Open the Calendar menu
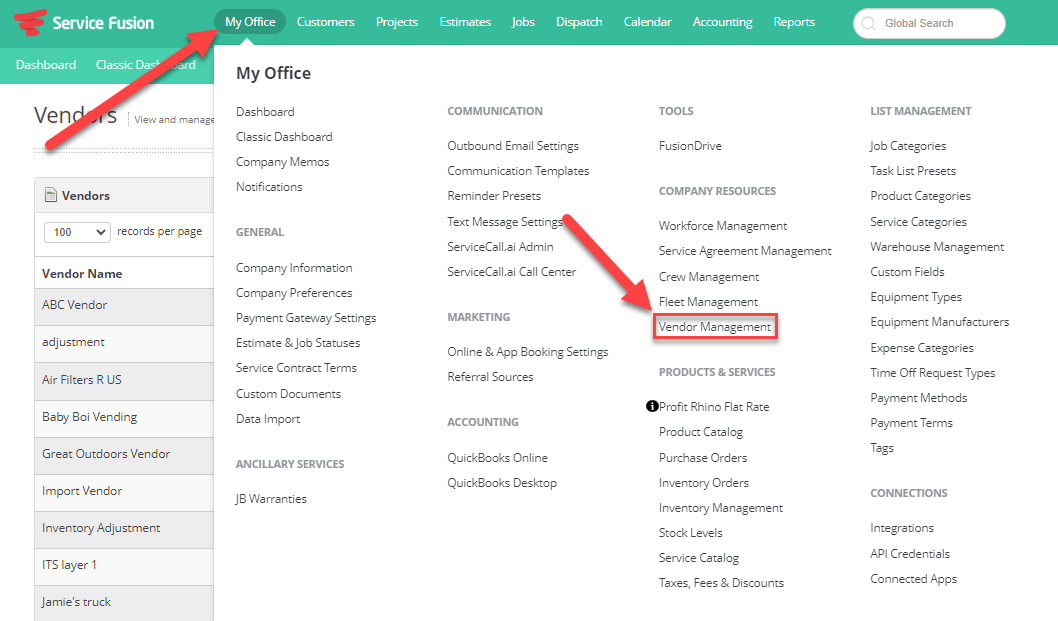The height and width of the screenshot is (621, 1058). 648,22
